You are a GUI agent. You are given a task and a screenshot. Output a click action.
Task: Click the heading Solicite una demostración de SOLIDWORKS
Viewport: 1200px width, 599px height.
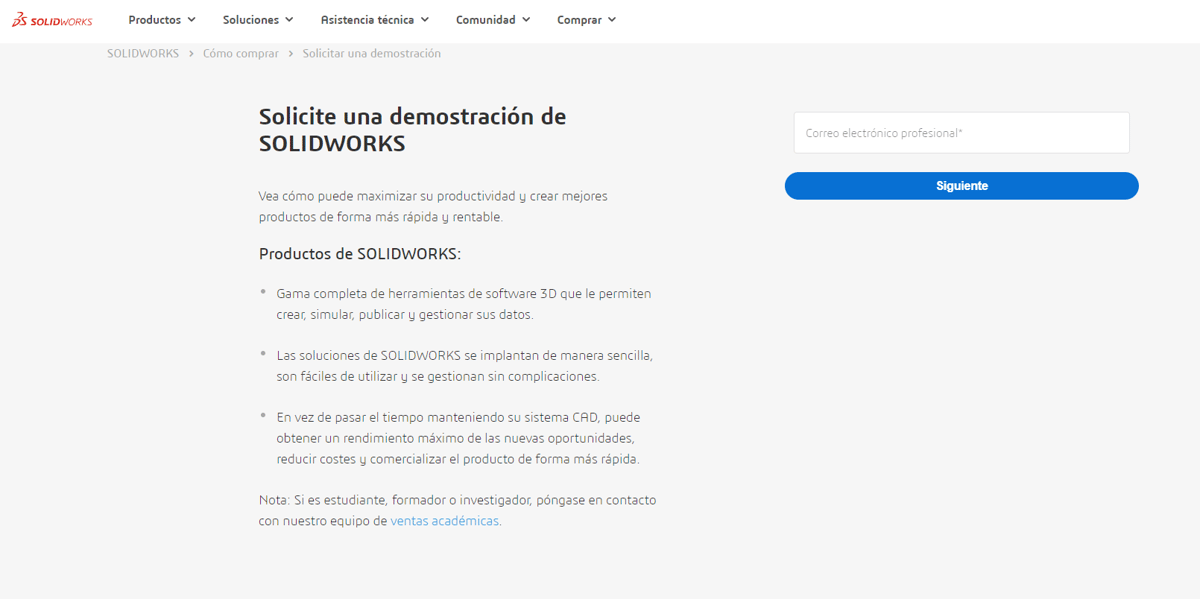pyautogui.click(x=413, y=130)
